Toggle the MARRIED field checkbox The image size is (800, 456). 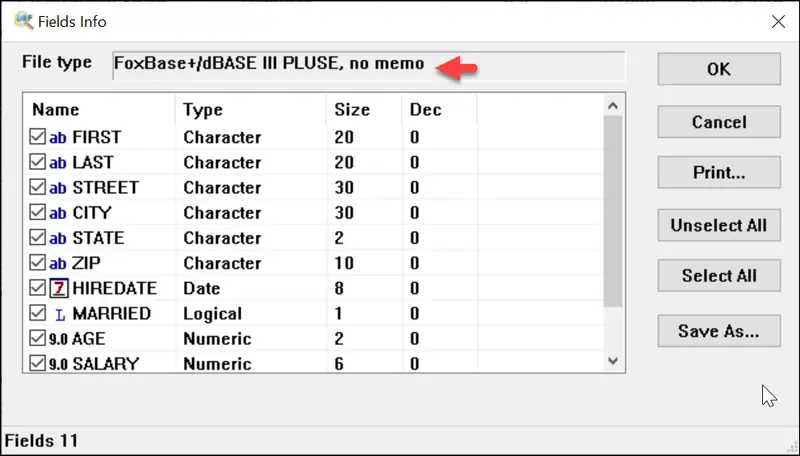(x=37, y=313)
